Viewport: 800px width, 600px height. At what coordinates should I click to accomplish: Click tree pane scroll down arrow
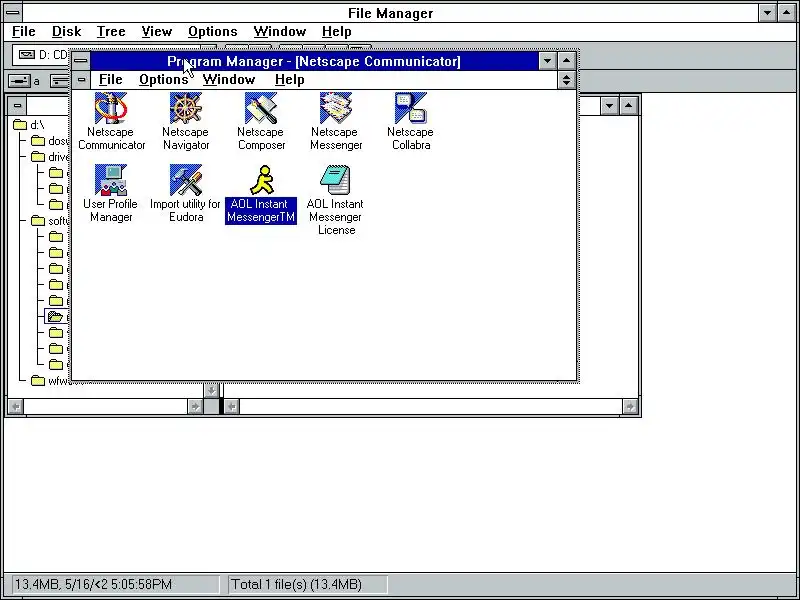click(211, 390)
